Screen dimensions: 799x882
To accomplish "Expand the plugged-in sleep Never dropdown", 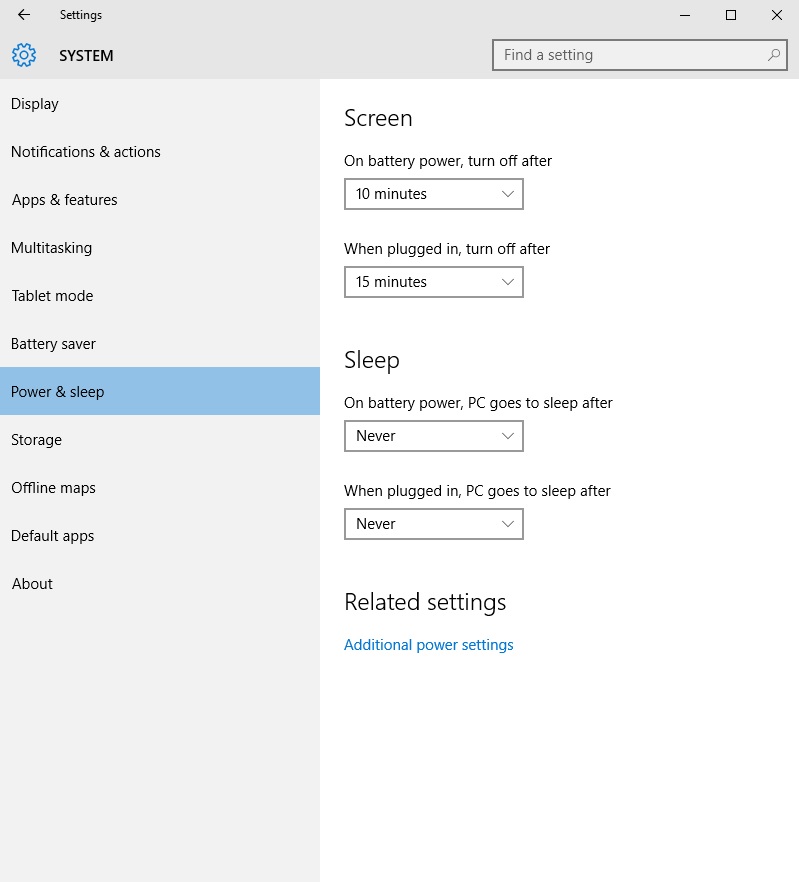I will point(434,524).
